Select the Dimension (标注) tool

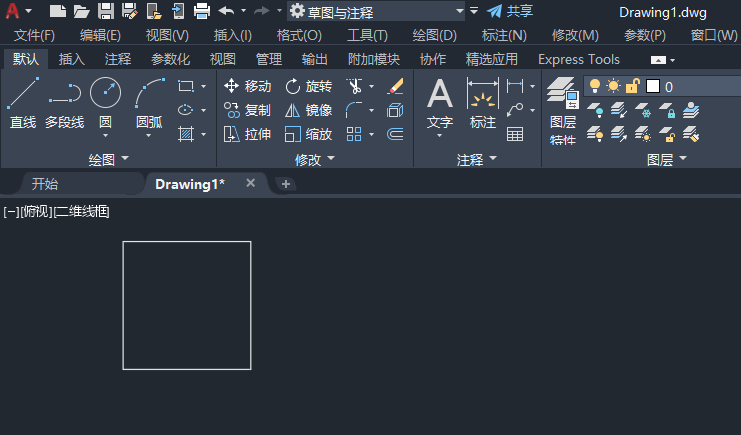(483, 103)
